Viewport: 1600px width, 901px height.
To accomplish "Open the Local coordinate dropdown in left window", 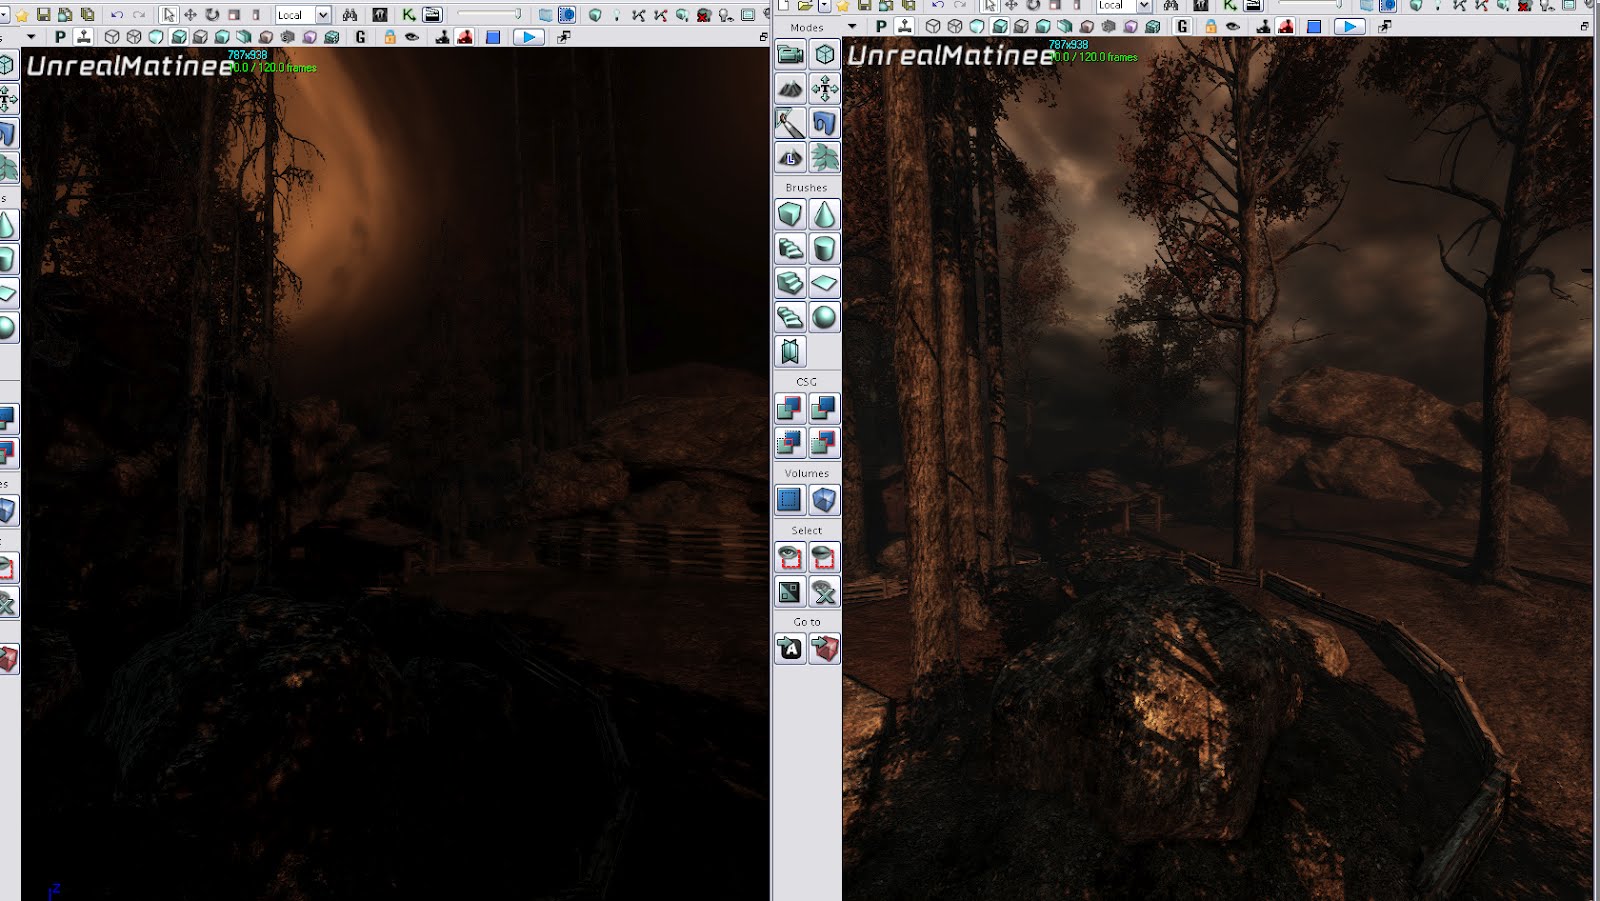I will click(323, 15).
